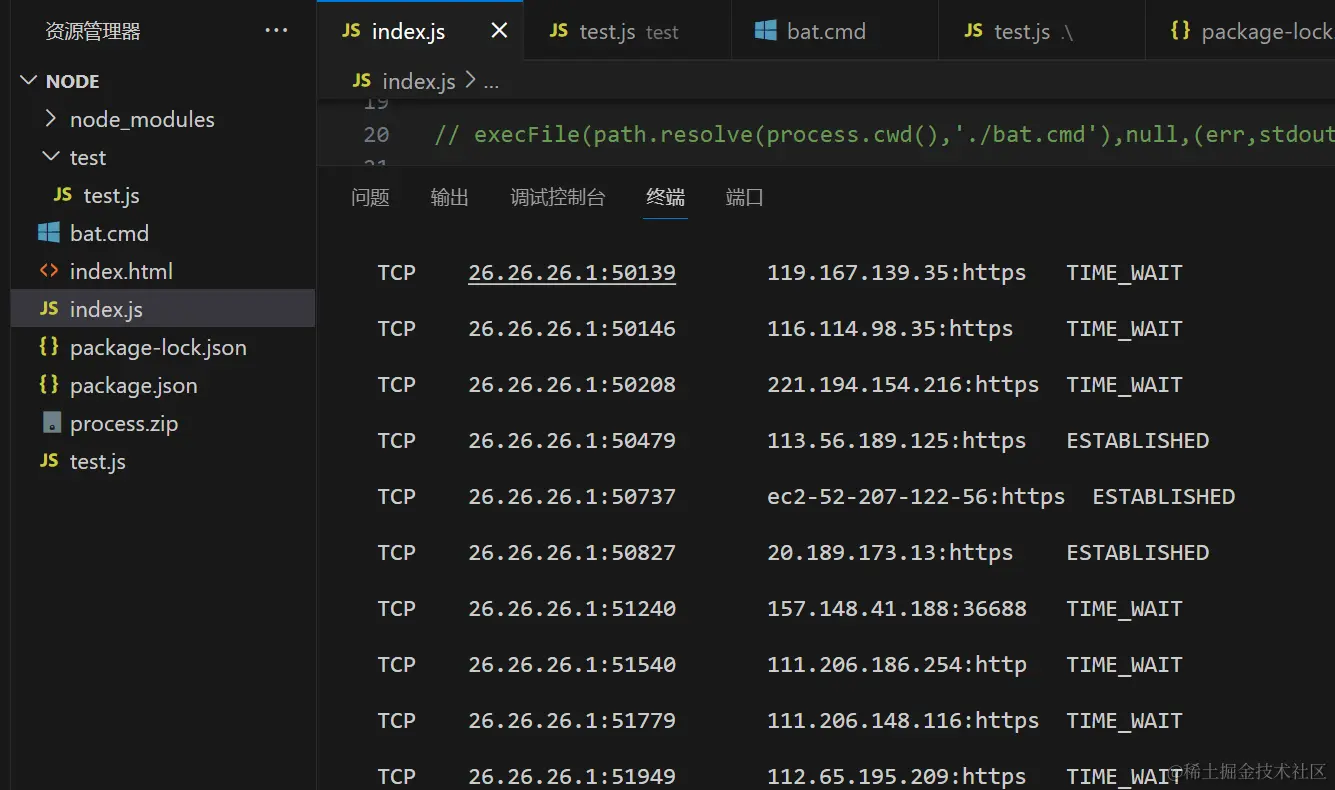Click 111.206.186.254:http in terminal
The image size is (1335, 790).
click(x=897, y=664)
